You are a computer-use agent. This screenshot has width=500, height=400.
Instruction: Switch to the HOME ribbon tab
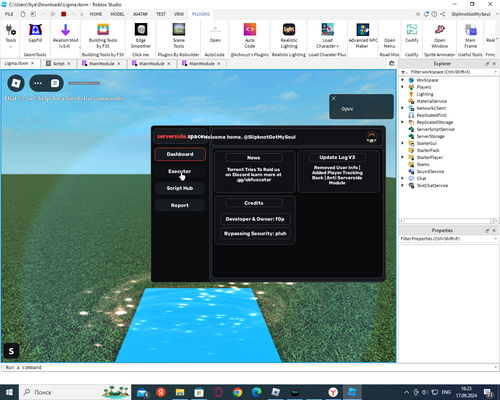[x=96, y=14]
